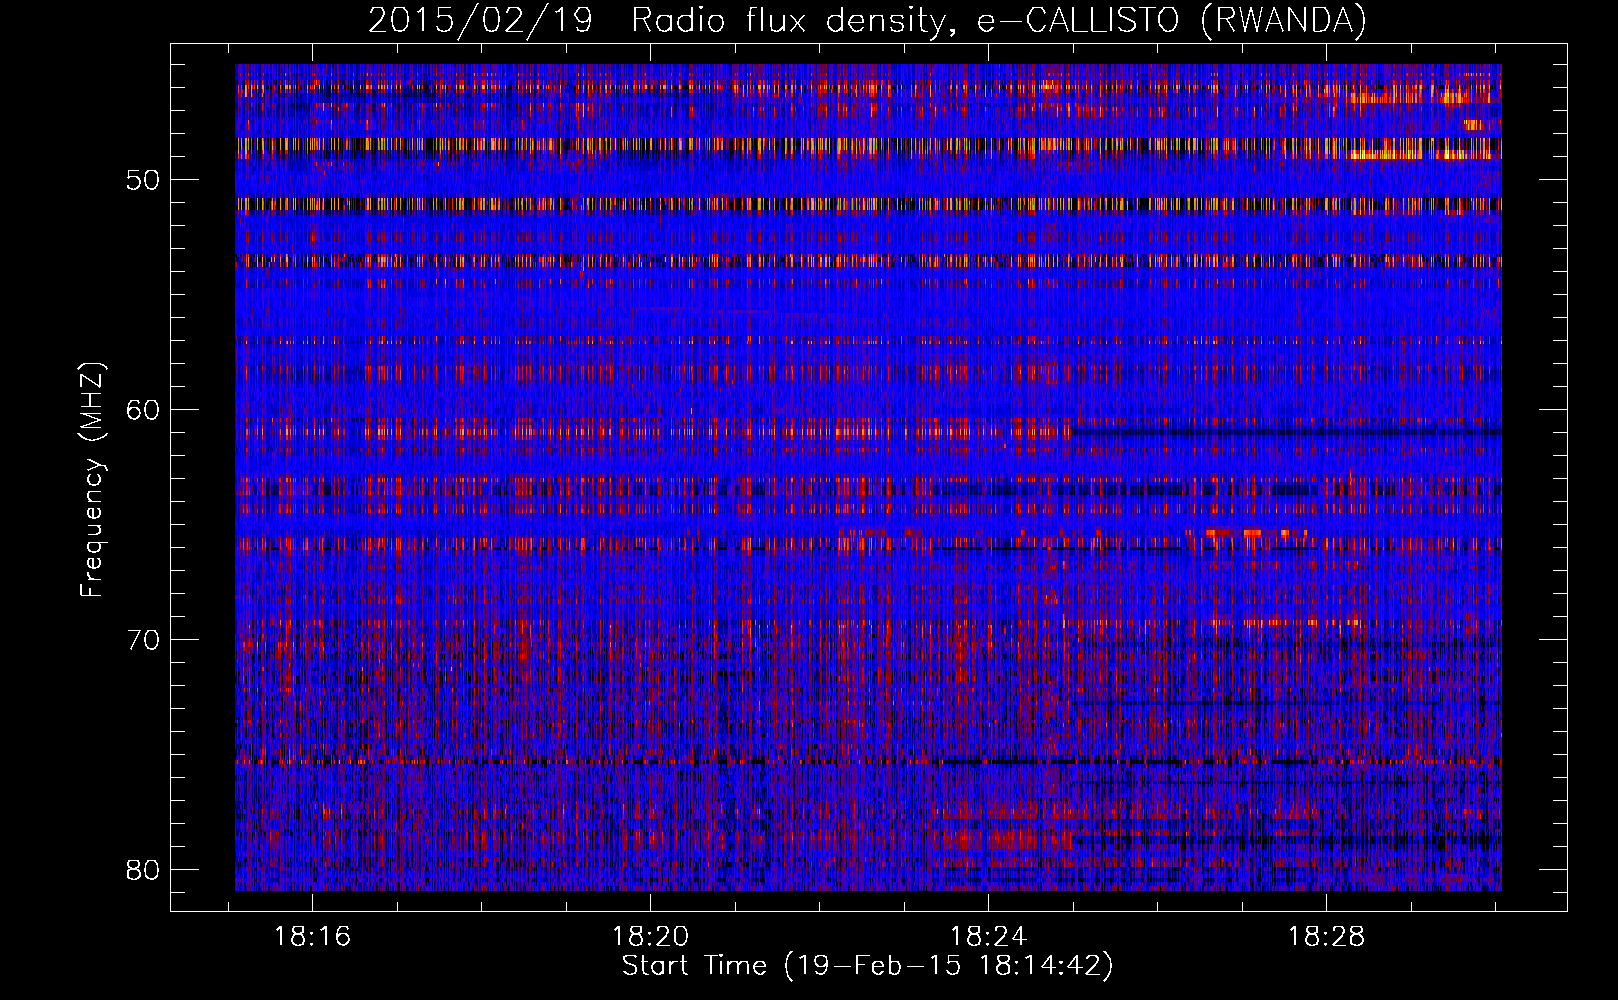
Task: Select the 18:28 time tick label
Action: 1326,937
